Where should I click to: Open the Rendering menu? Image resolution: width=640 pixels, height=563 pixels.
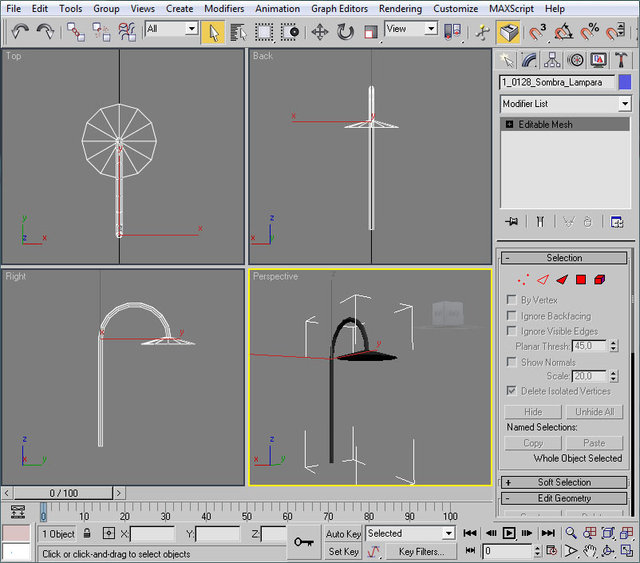400,8
